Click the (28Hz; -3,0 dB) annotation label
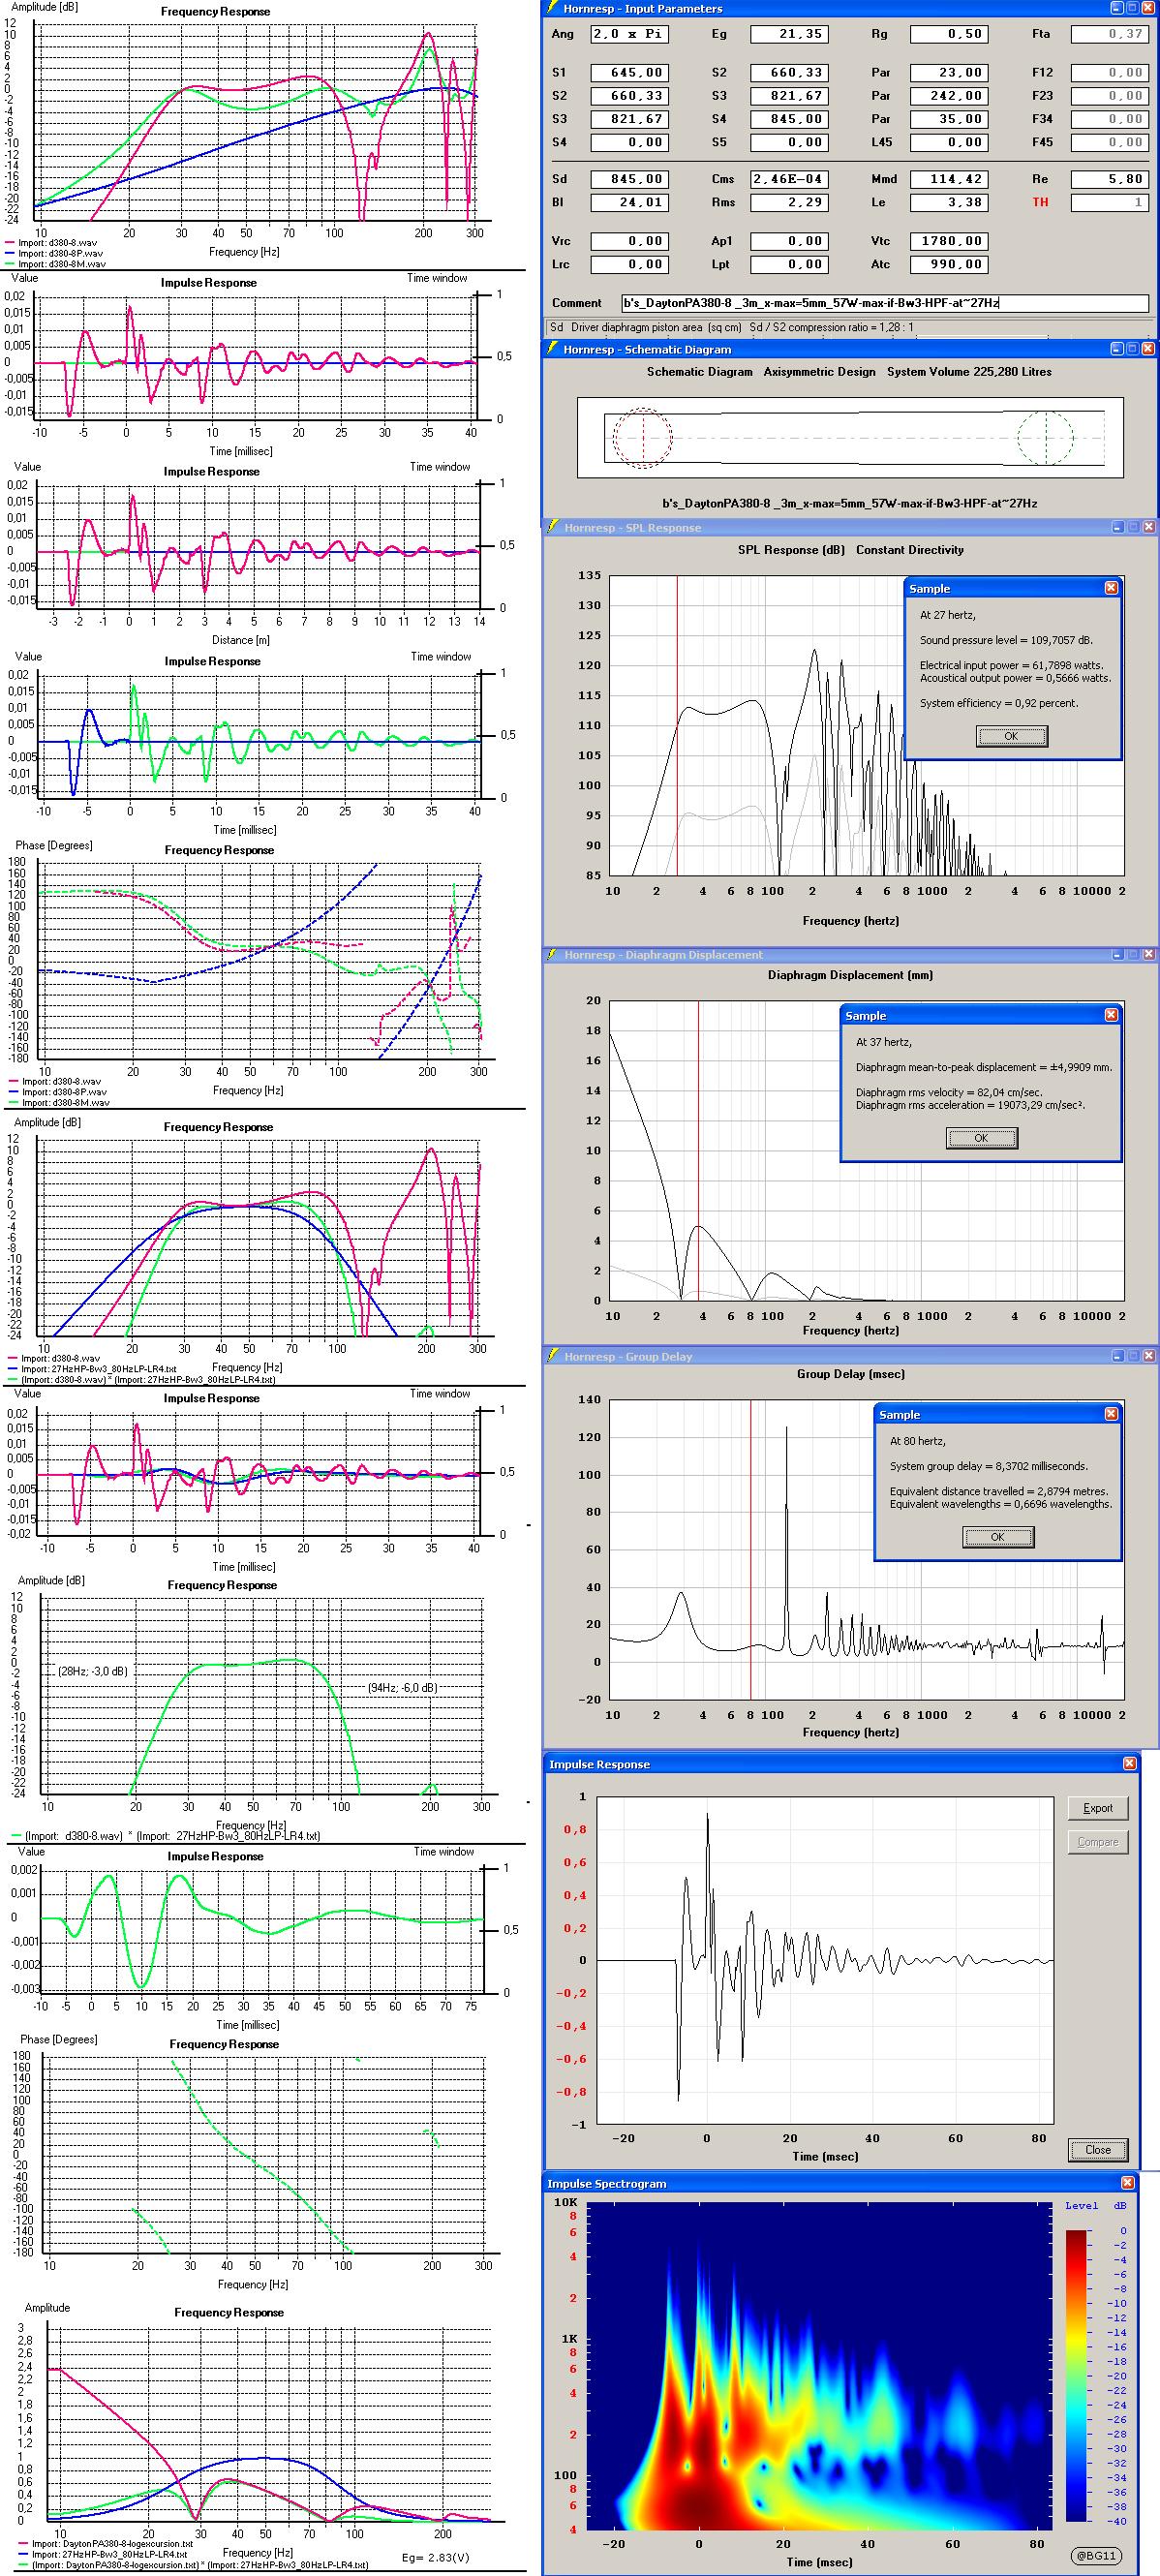Screen dimensions: 1160x2576 [x=92, y=1671]
